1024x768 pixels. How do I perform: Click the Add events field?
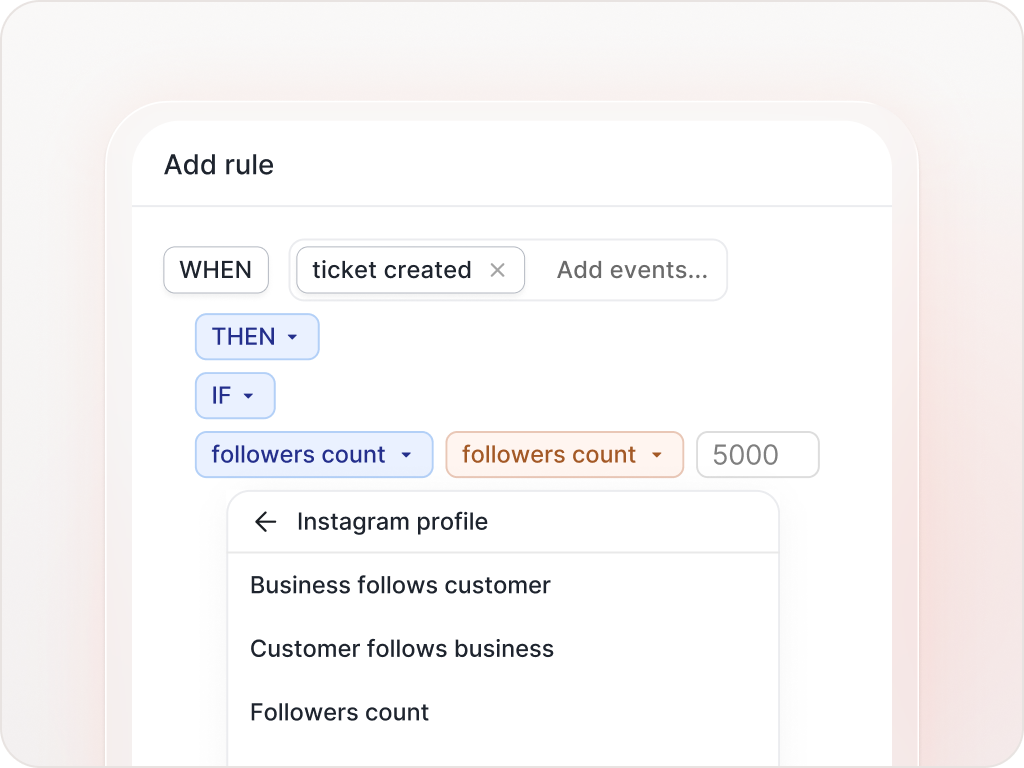coord(632,270)
